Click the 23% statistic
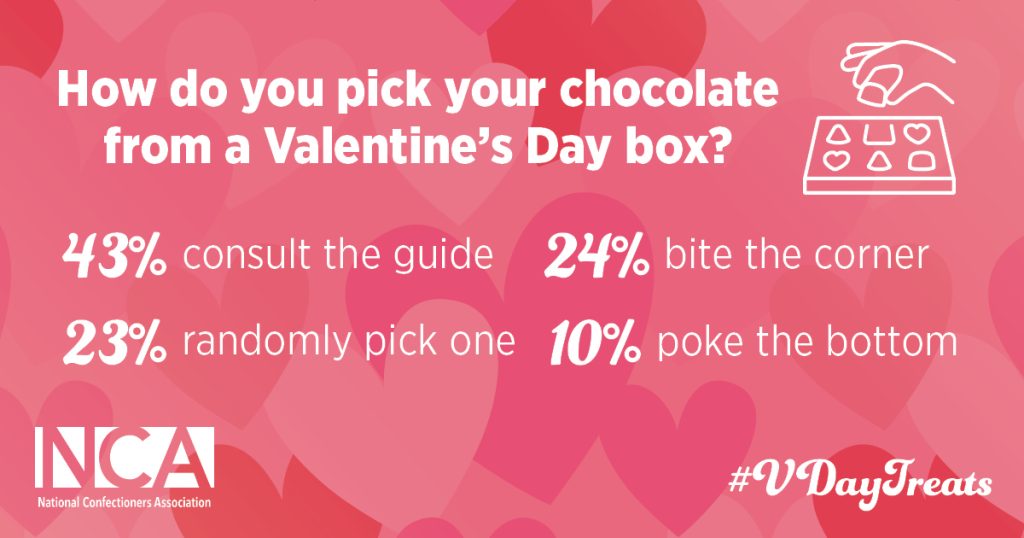This screenshot has width=1024, height=538. click(x=115, y=343)
